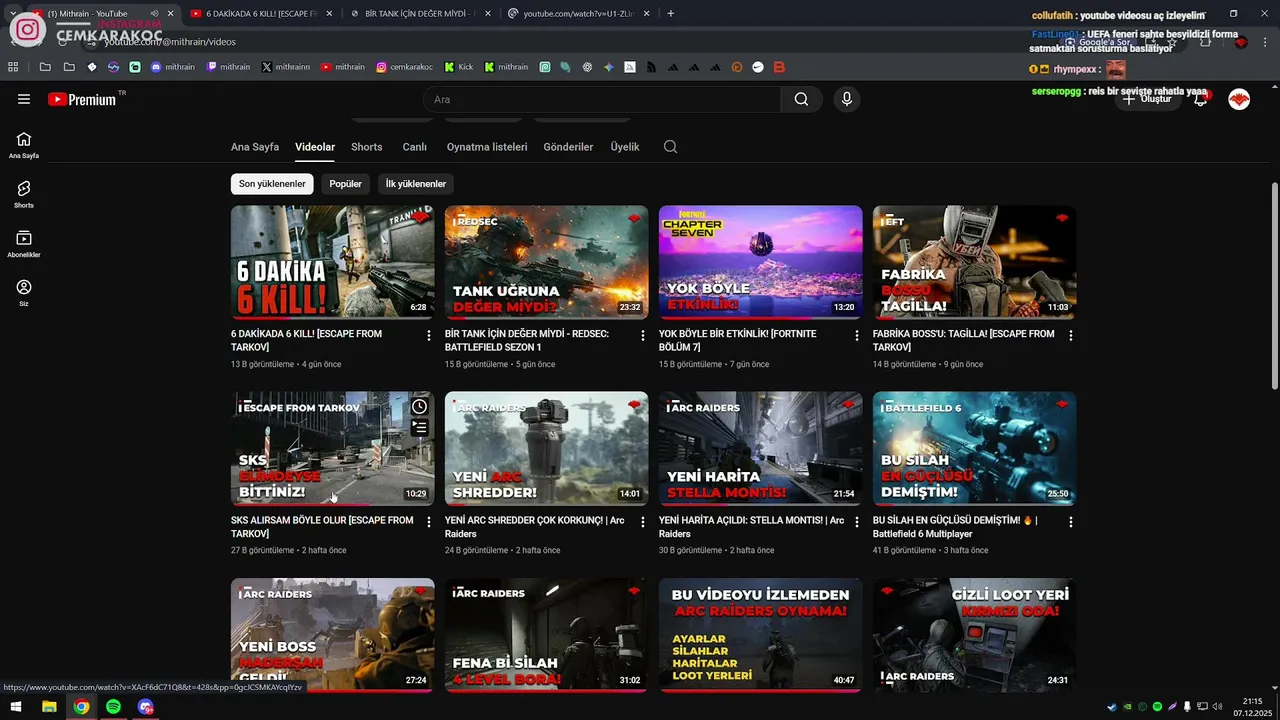Select the Popüler filter chip
Screen dimensions: 1280x720
(345, 184)
